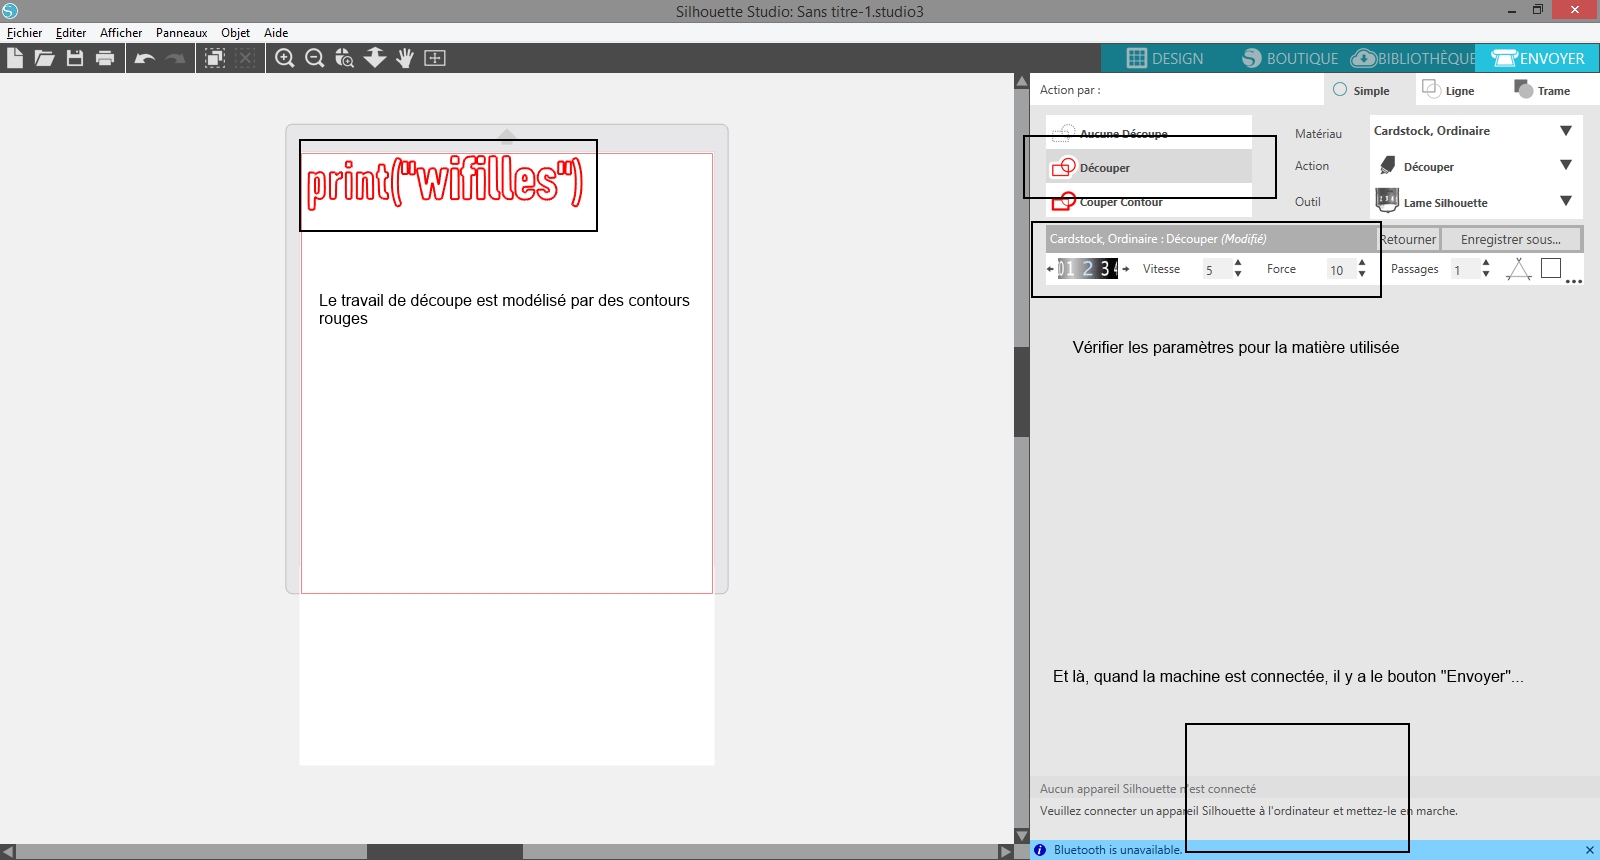The height and width of the screenshot is (860, 1600).
Task: Select the red print("wifilles") outline text
Action: pyautogui.click(x=444, y=182)
